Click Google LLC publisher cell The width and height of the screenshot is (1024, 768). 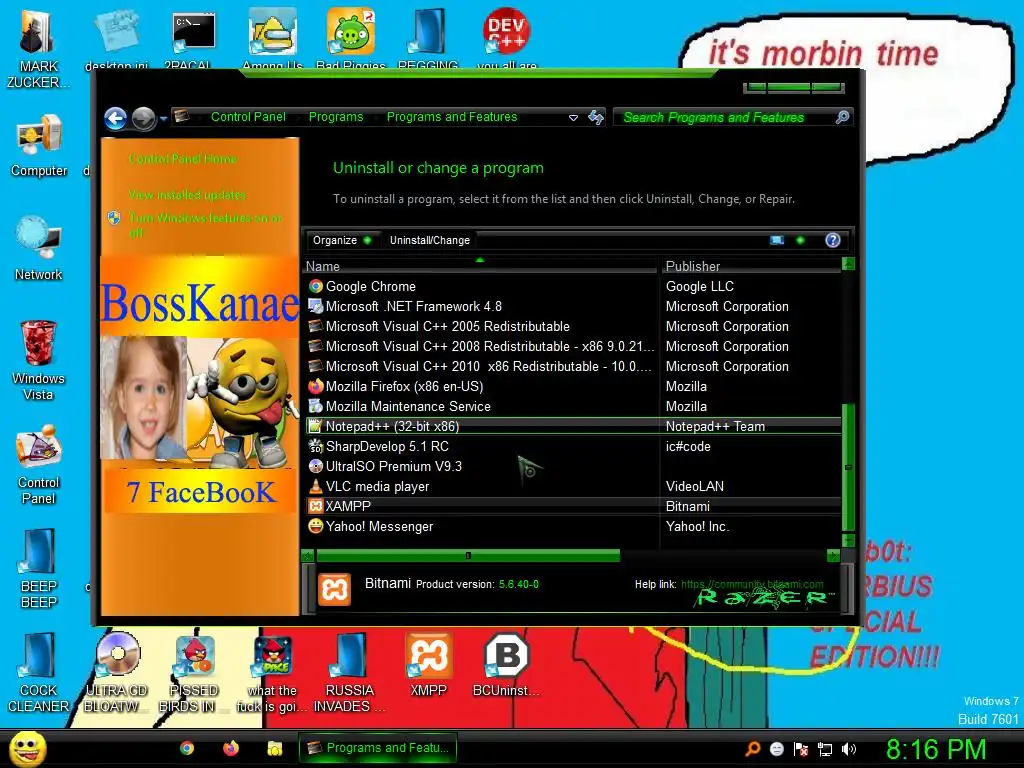coord(699,286)
